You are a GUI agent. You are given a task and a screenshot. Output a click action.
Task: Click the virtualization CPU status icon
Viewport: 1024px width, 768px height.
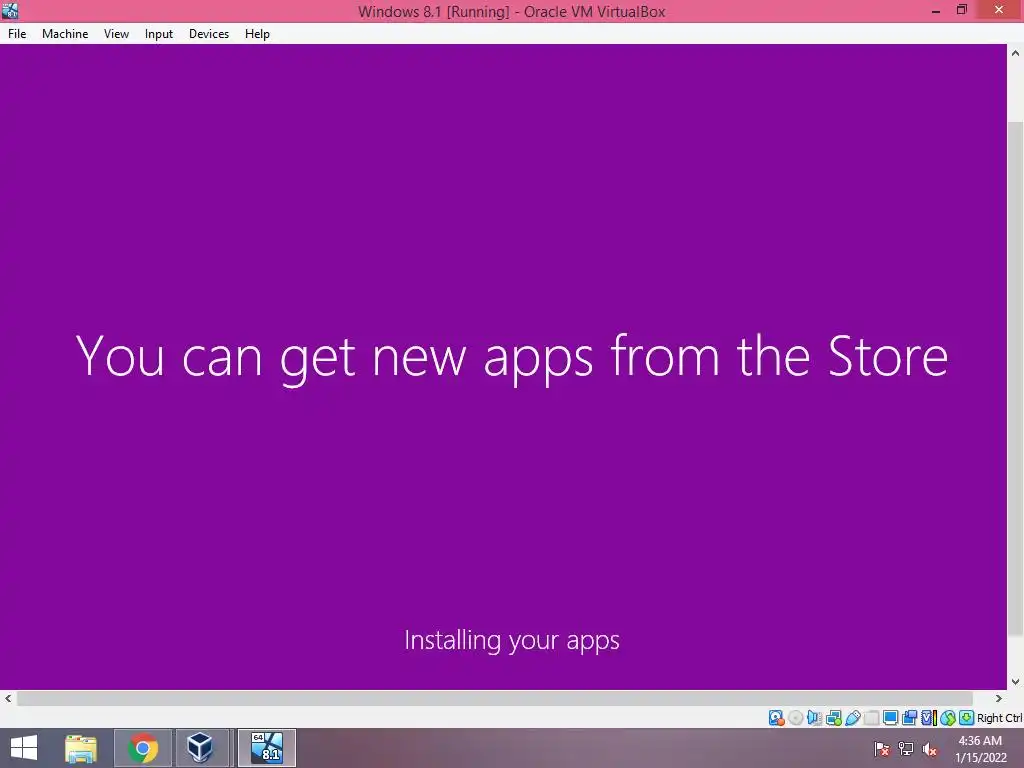click(929, 718)
